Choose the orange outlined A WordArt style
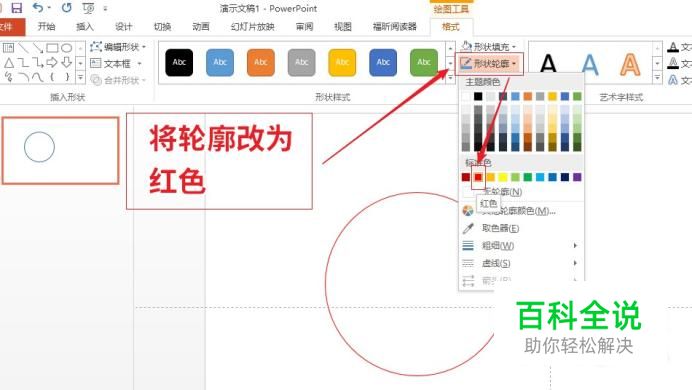This screenshot has height=390, width=692. pyautogui.click(x=630, y=64)
